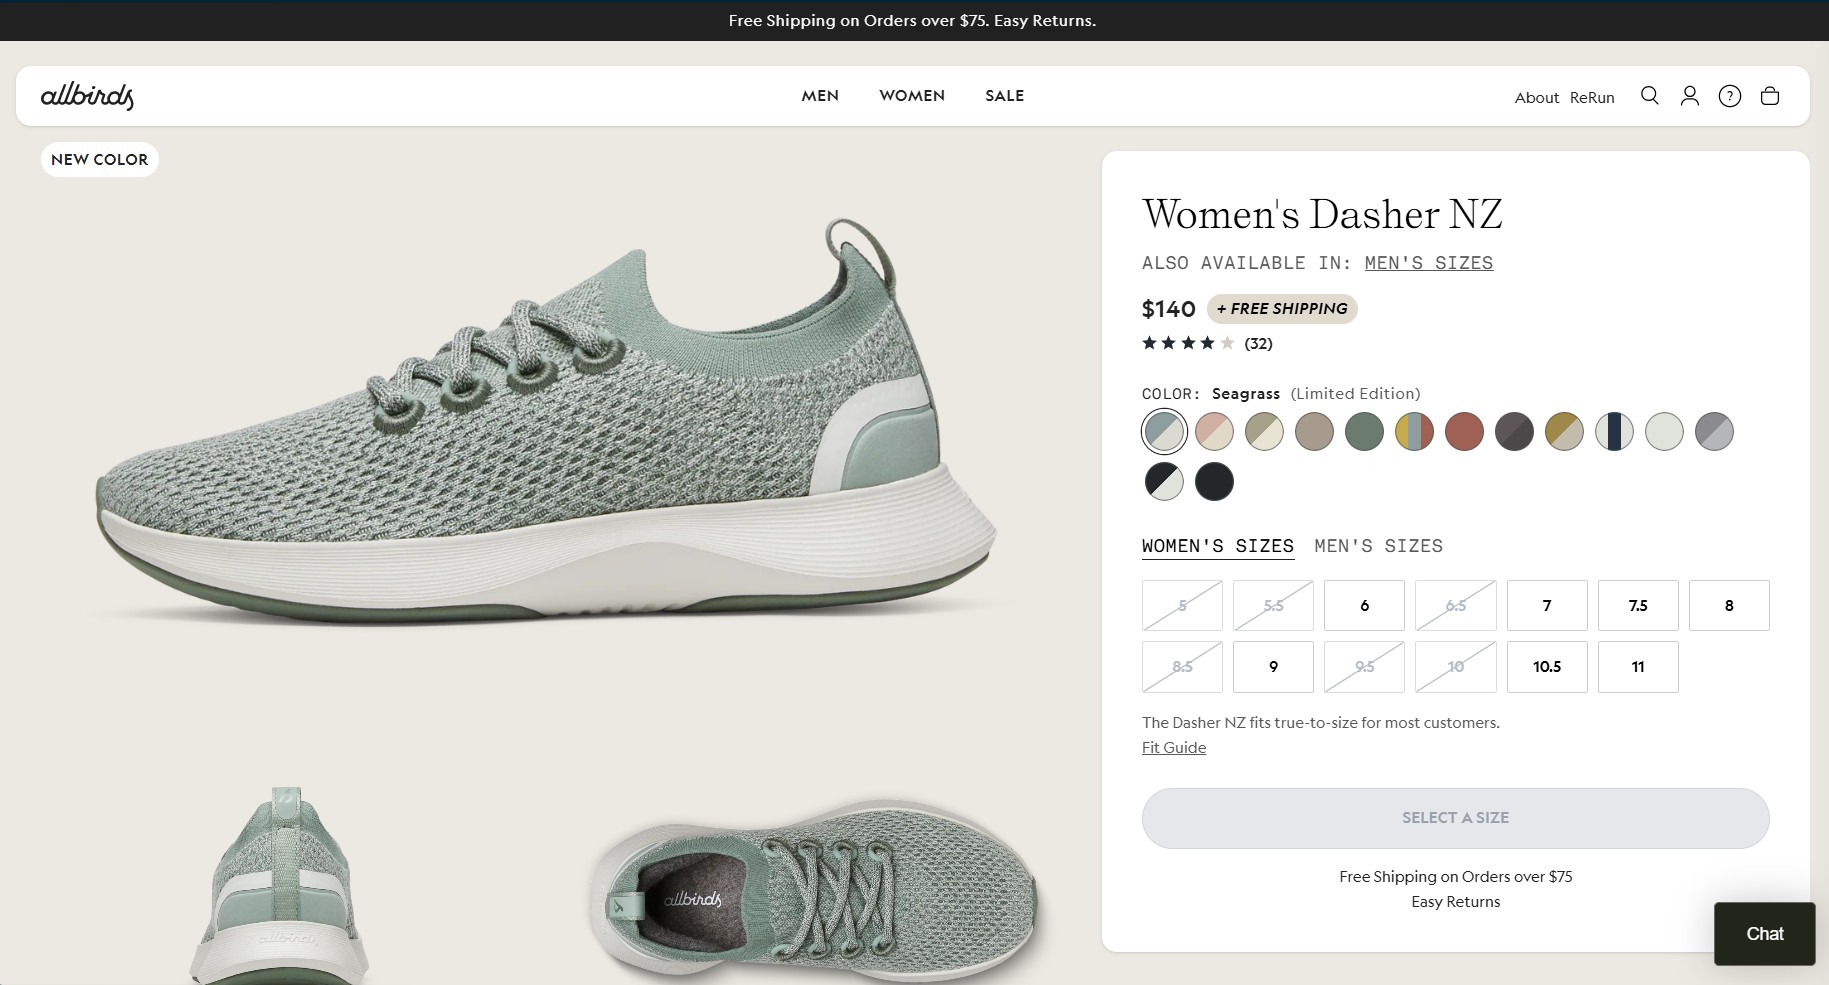
Task: Click the sold-out size 8.5 box
Action: 1182,667
